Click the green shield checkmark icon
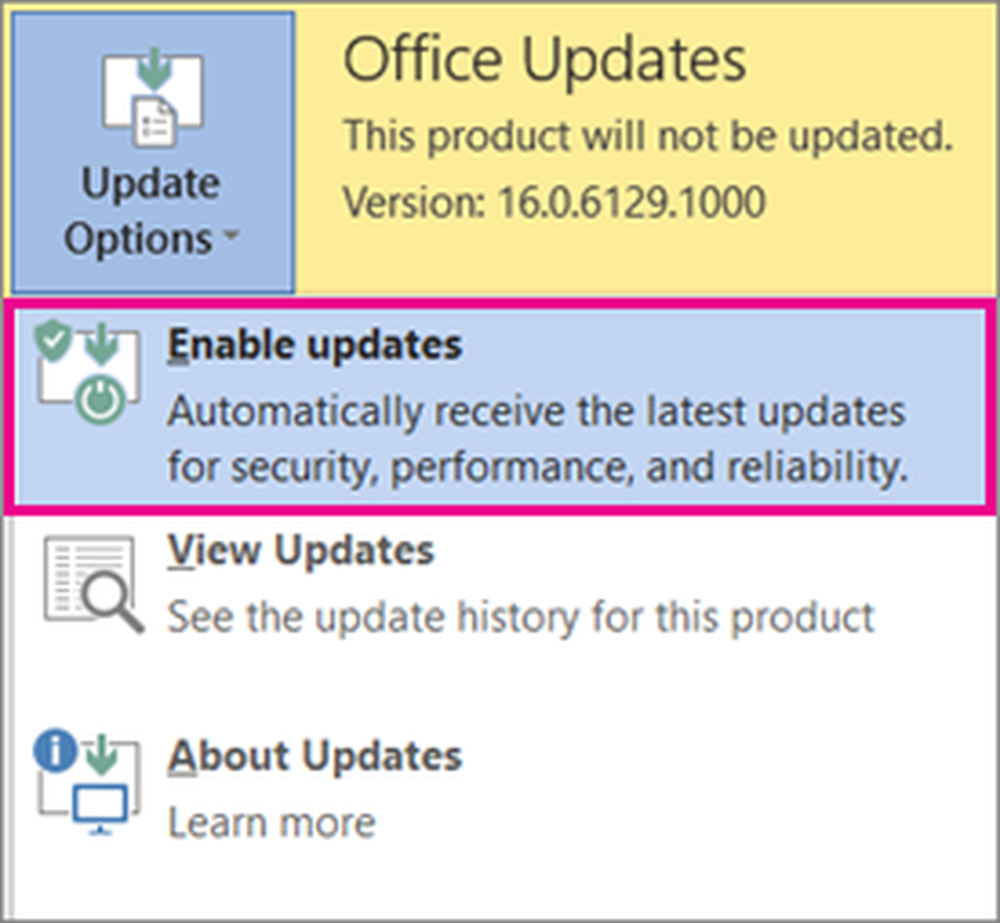This screenshot has width=1000, height=923. pyautogui.click(x=53, y=341)
